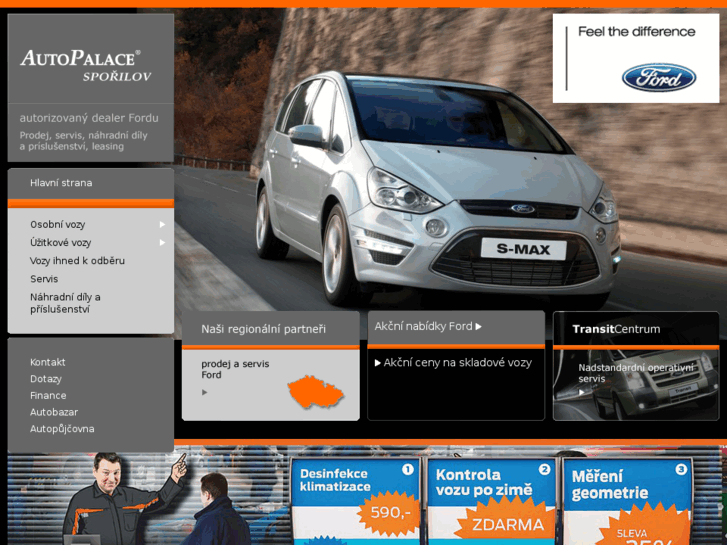The image size is (727, 545).
Task: Open the Finance link
Action: [x=48, y=396]
